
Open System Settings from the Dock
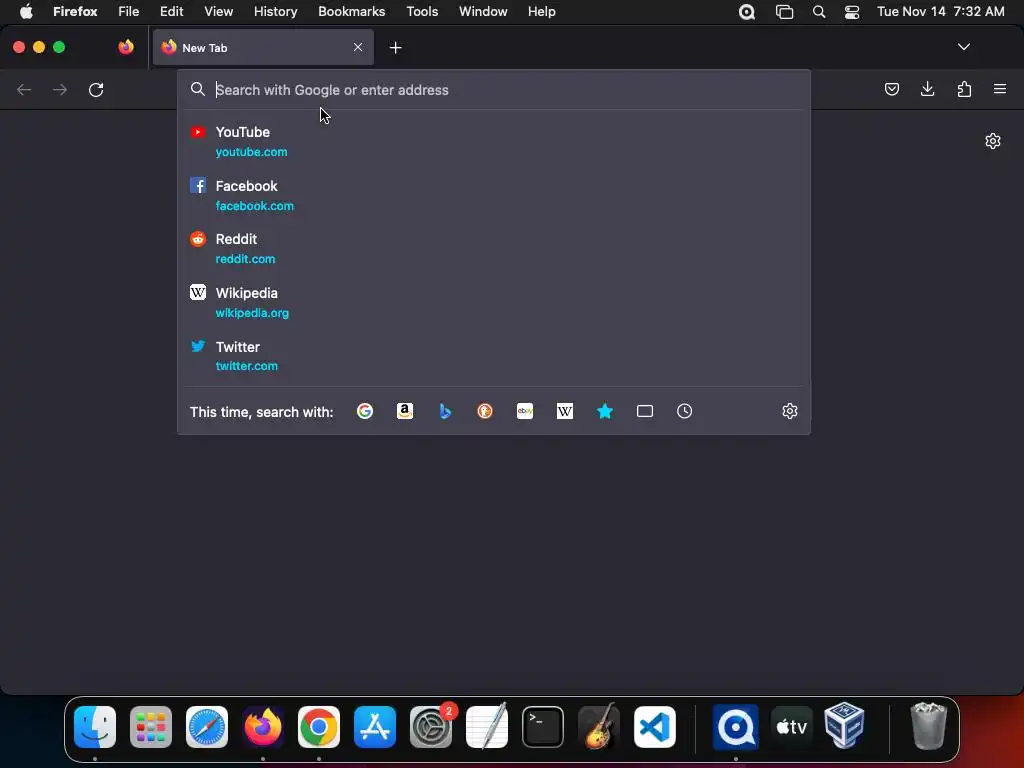[x=431, y=727]
